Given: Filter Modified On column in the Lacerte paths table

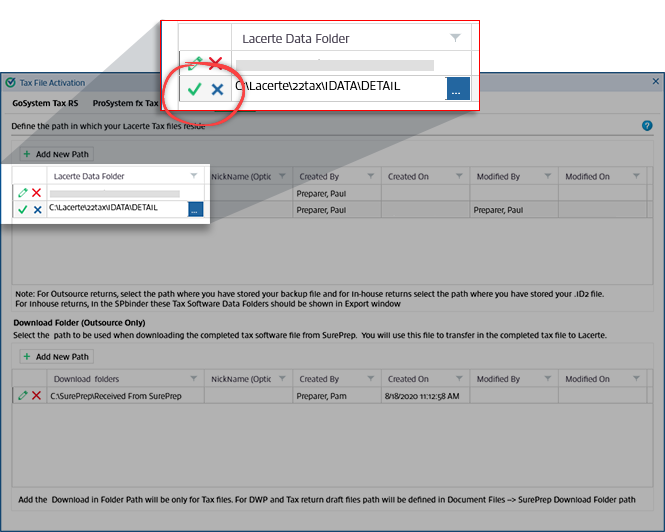Looking at the screenshot, I should (x=636, y=176).
